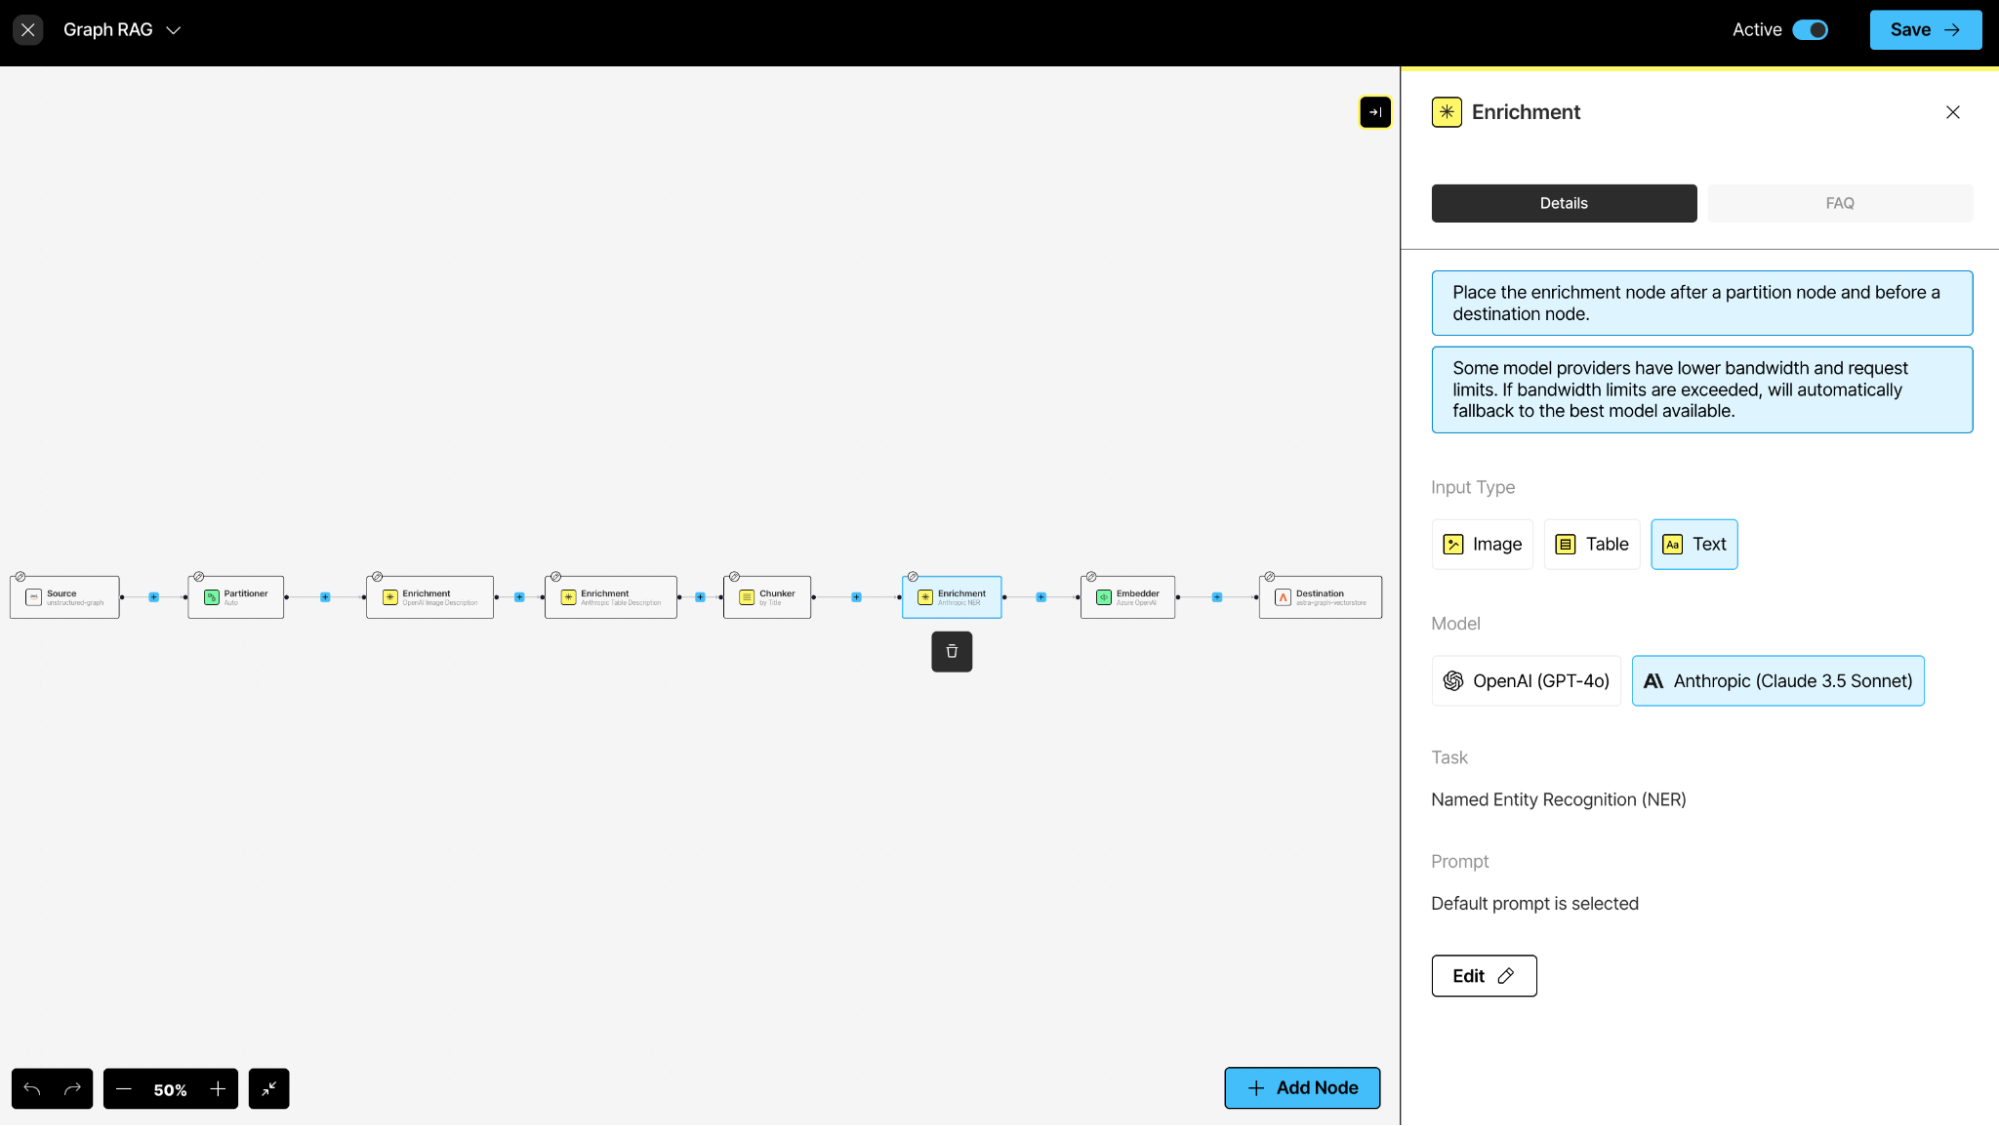Click the Partitioner node's green icon
This screenshot has width=1999, height=1126.
click(211, 597)
